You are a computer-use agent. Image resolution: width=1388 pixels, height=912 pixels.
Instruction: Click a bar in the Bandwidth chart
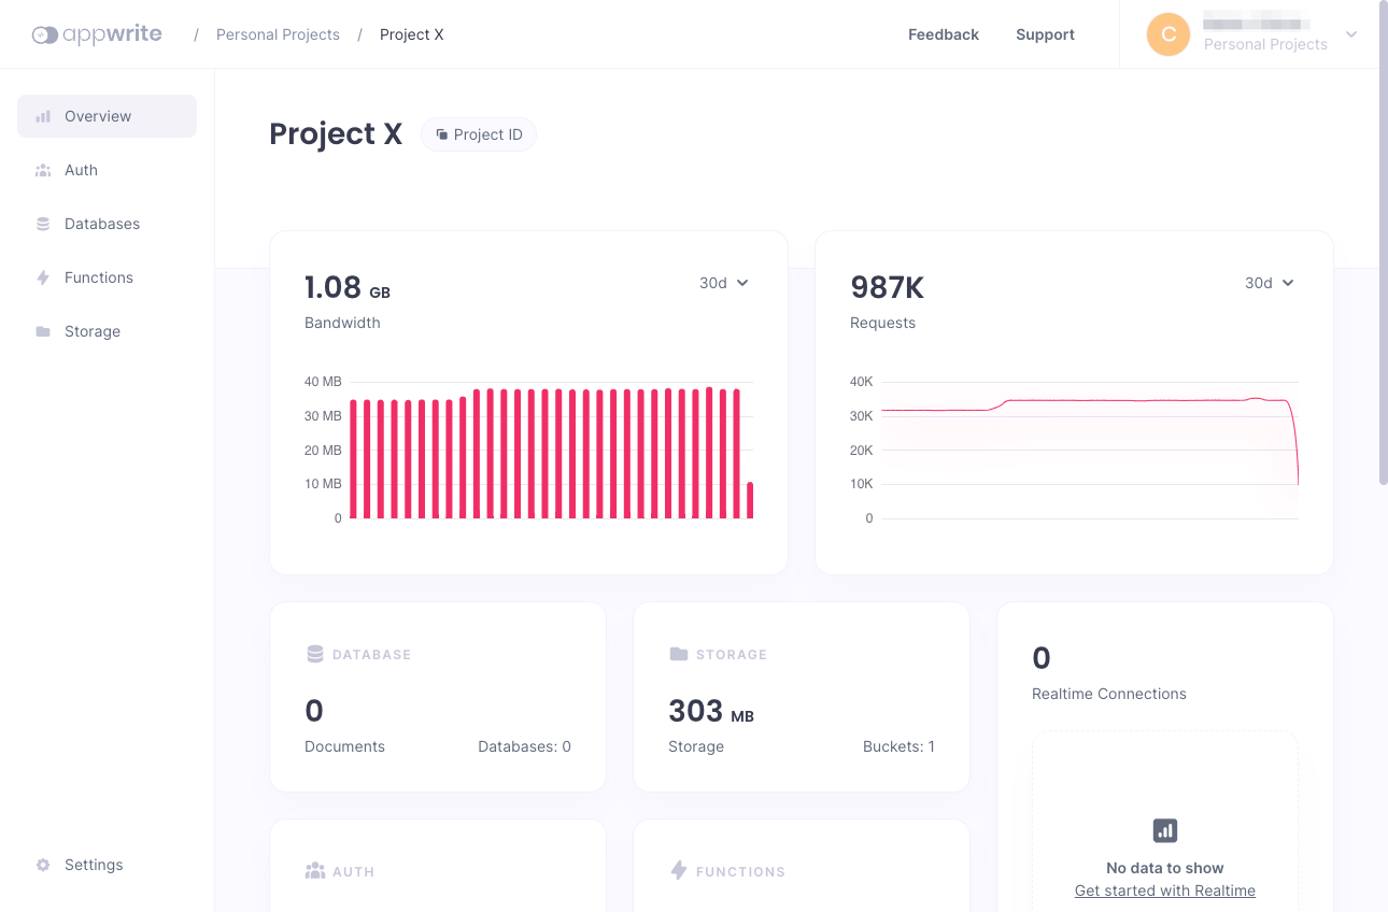tap(550, 460)
